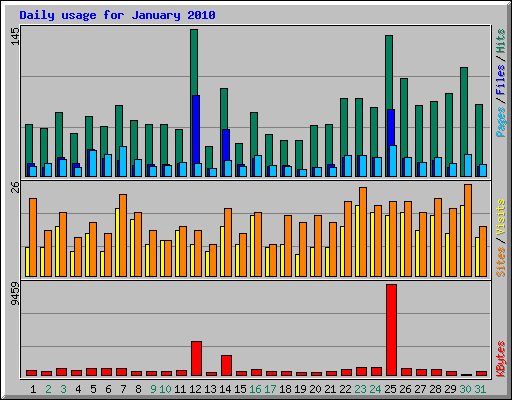Image resolution: width=512 pixels, height=400 pixels.
Task: Click the green day 3 label
Action: pos(63,389)
